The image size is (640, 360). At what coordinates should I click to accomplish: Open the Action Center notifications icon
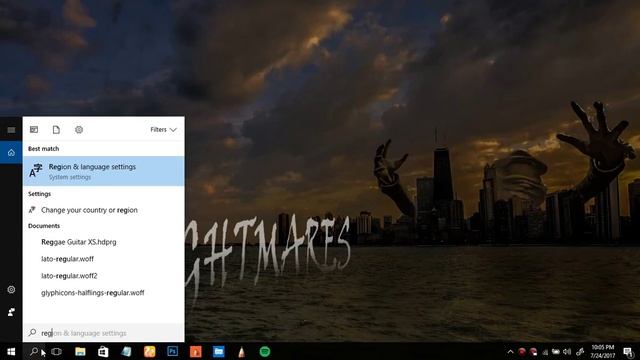pyautogui.click(x=629, y=351)
